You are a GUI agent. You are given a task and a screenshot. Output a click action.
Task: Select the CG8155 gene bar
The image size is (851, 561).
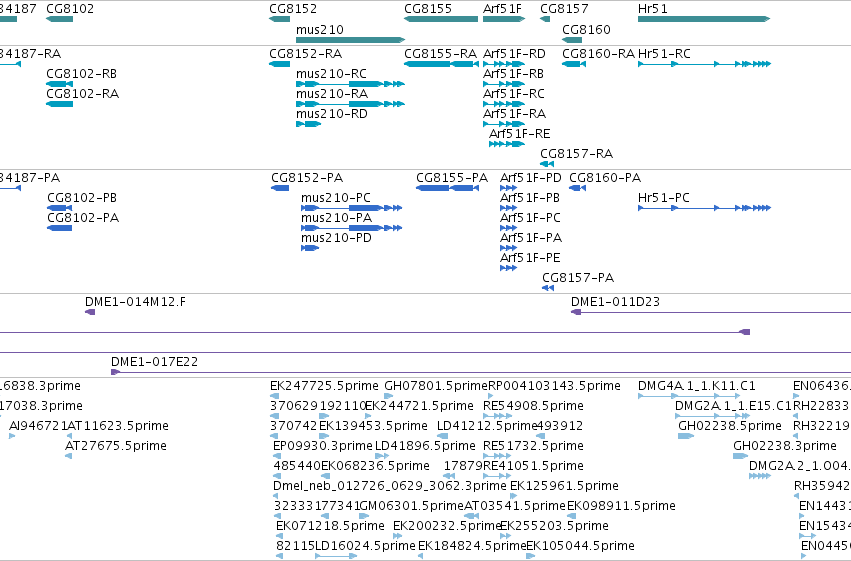tap(441, 19)
